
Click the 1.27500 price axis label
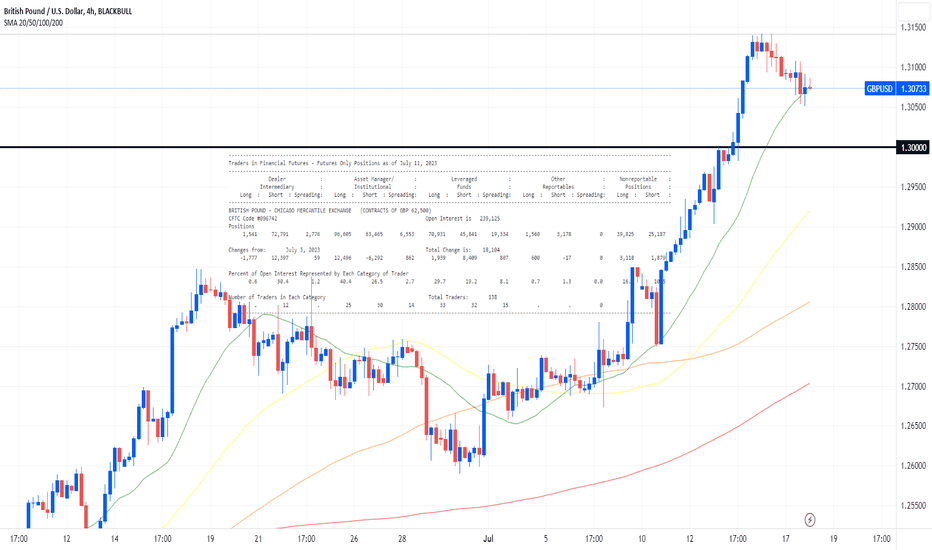tap(914, 346)
